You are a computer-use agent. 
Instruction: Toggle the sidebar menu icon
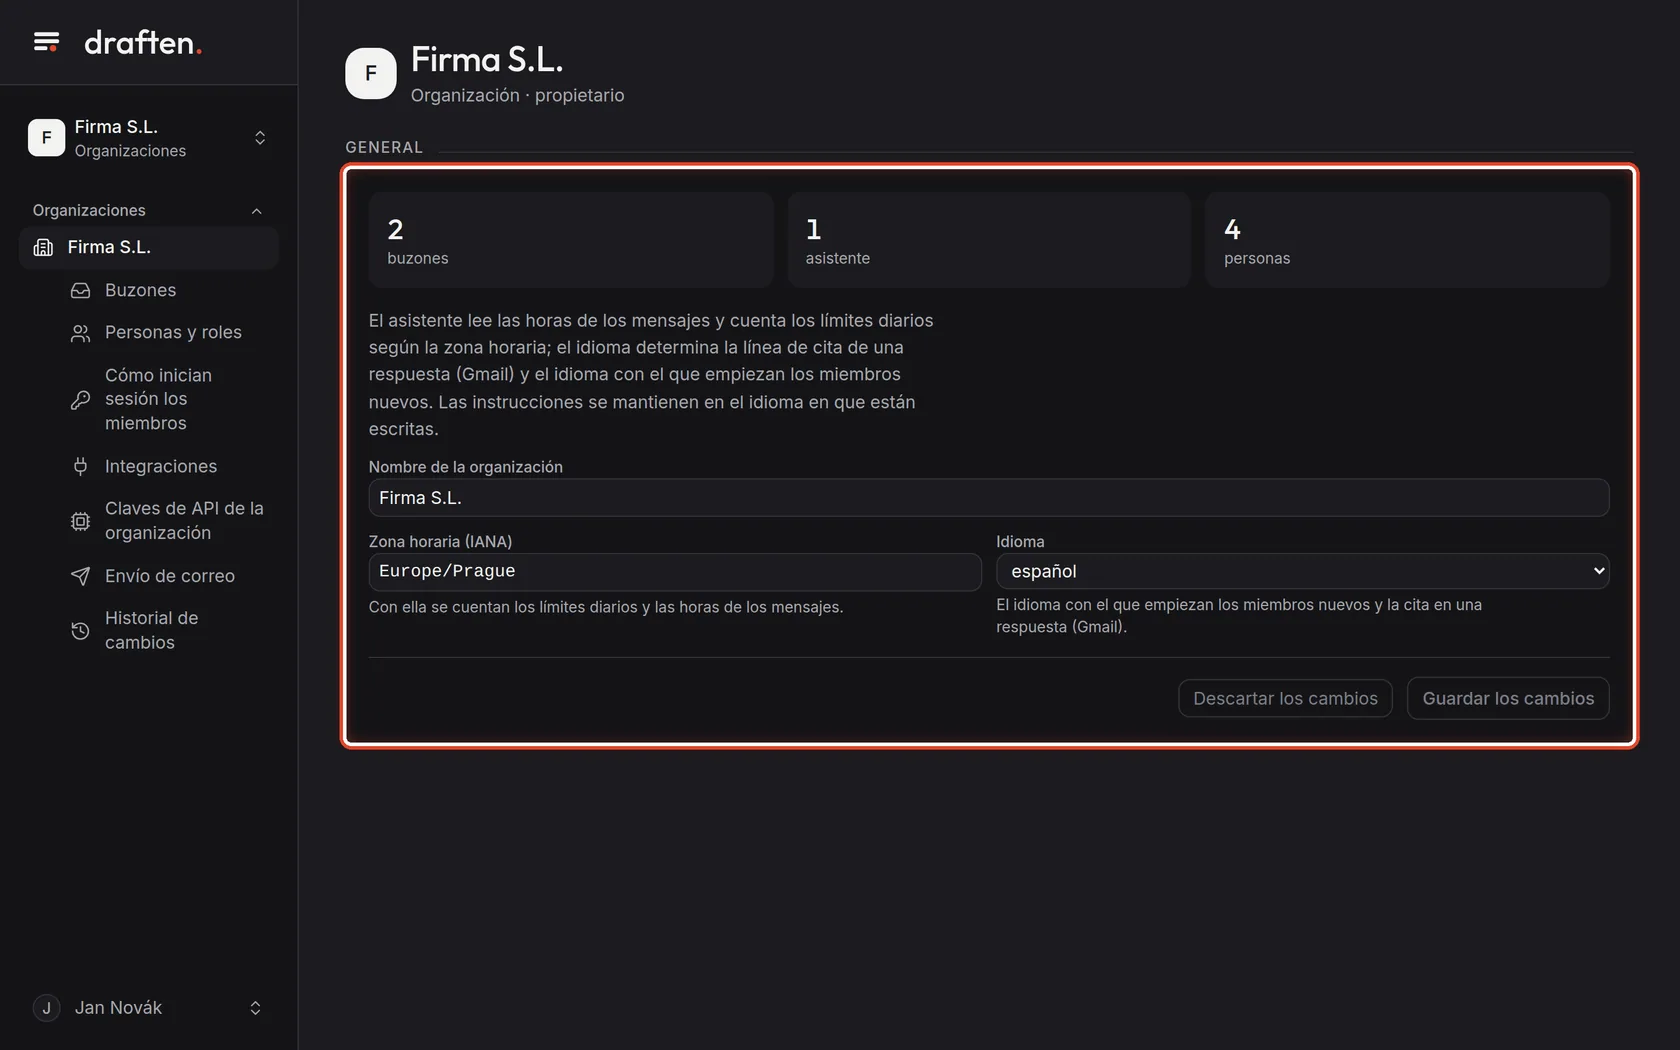(x=46, y=42)
